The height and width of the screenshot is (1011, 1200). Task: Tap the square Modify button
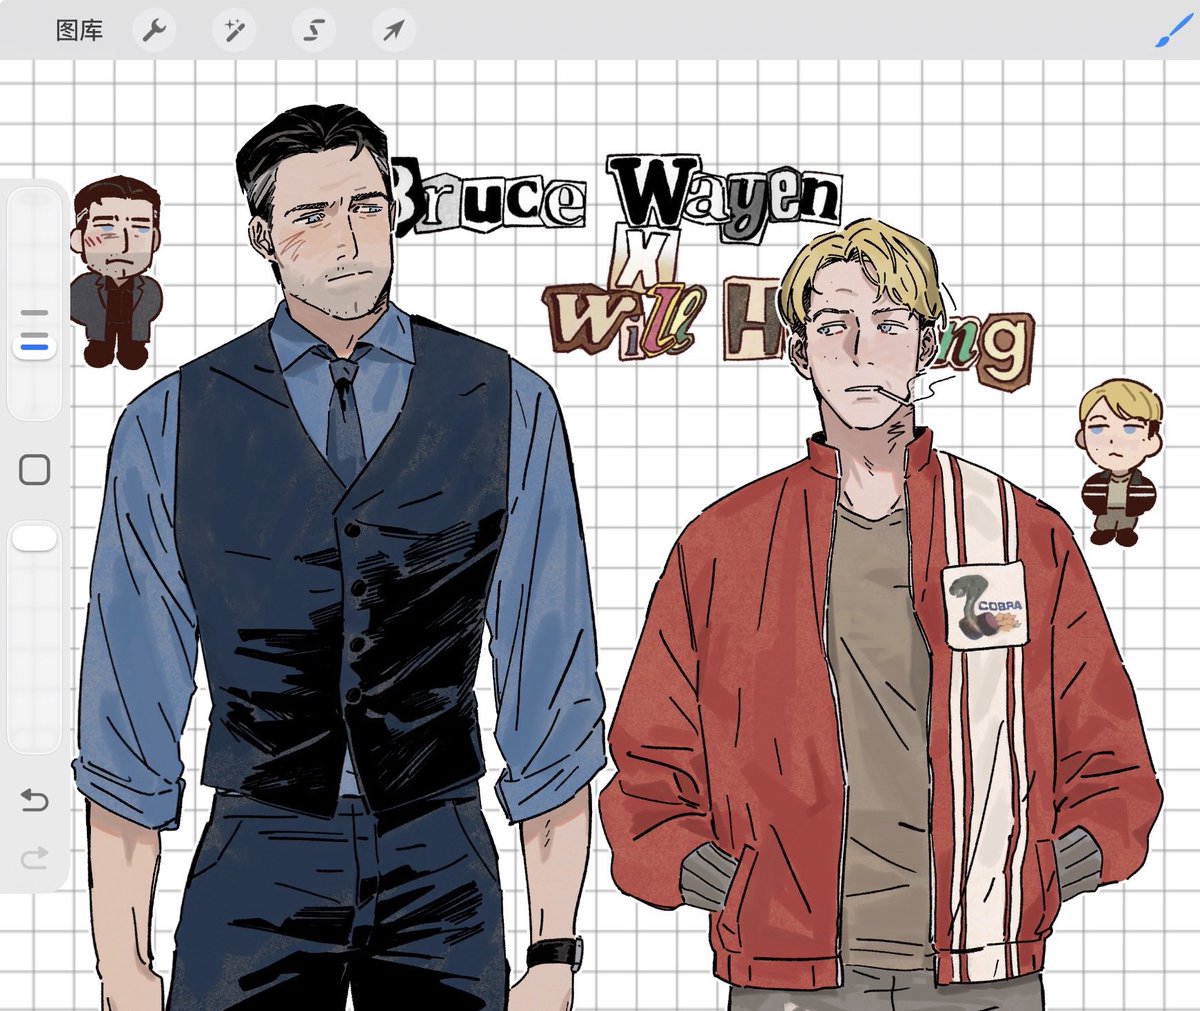coord(35,469)
